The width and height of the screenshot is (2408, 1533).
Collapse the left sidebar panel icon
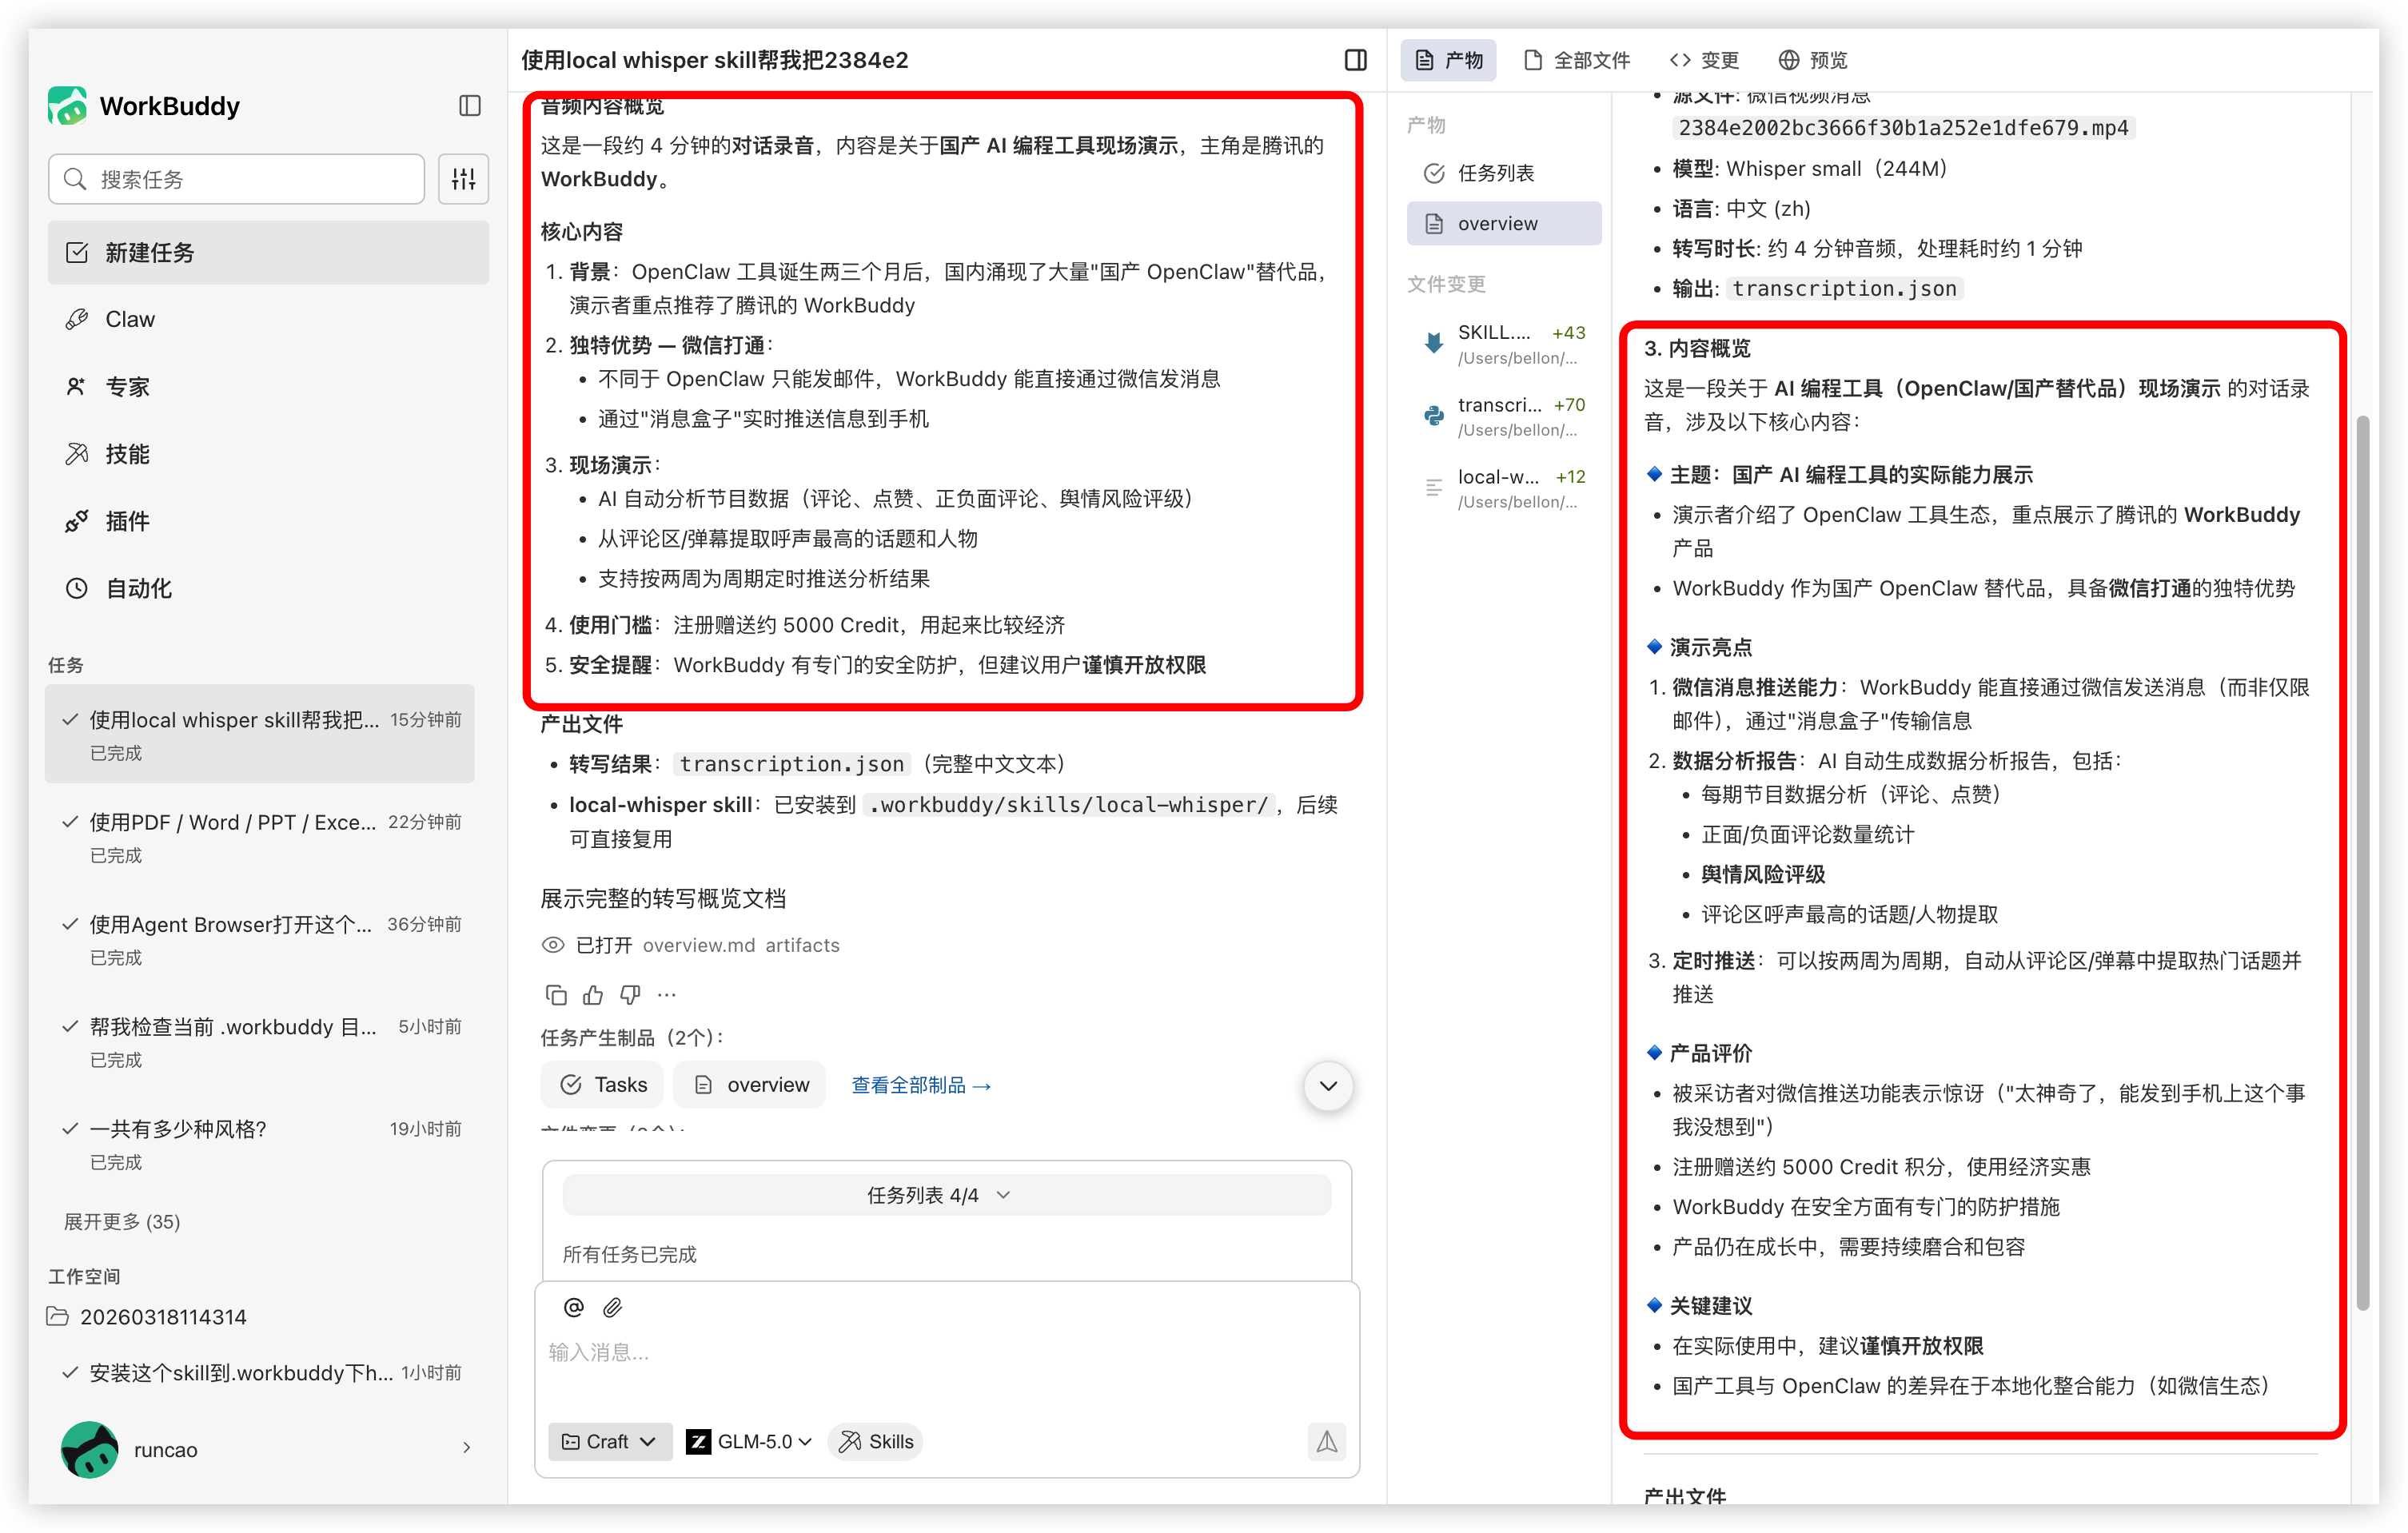tap(469, 106)
